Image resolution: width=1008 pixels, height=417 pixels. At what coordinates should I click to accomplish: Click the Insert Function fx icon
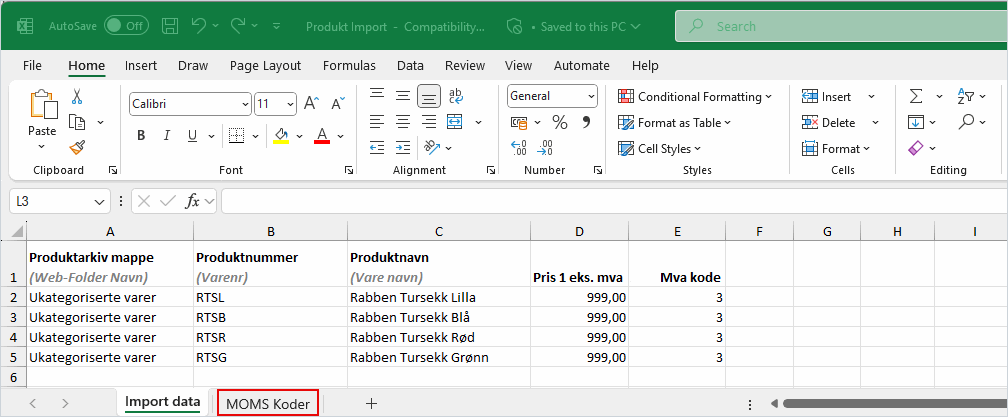[x=193, y=201]
